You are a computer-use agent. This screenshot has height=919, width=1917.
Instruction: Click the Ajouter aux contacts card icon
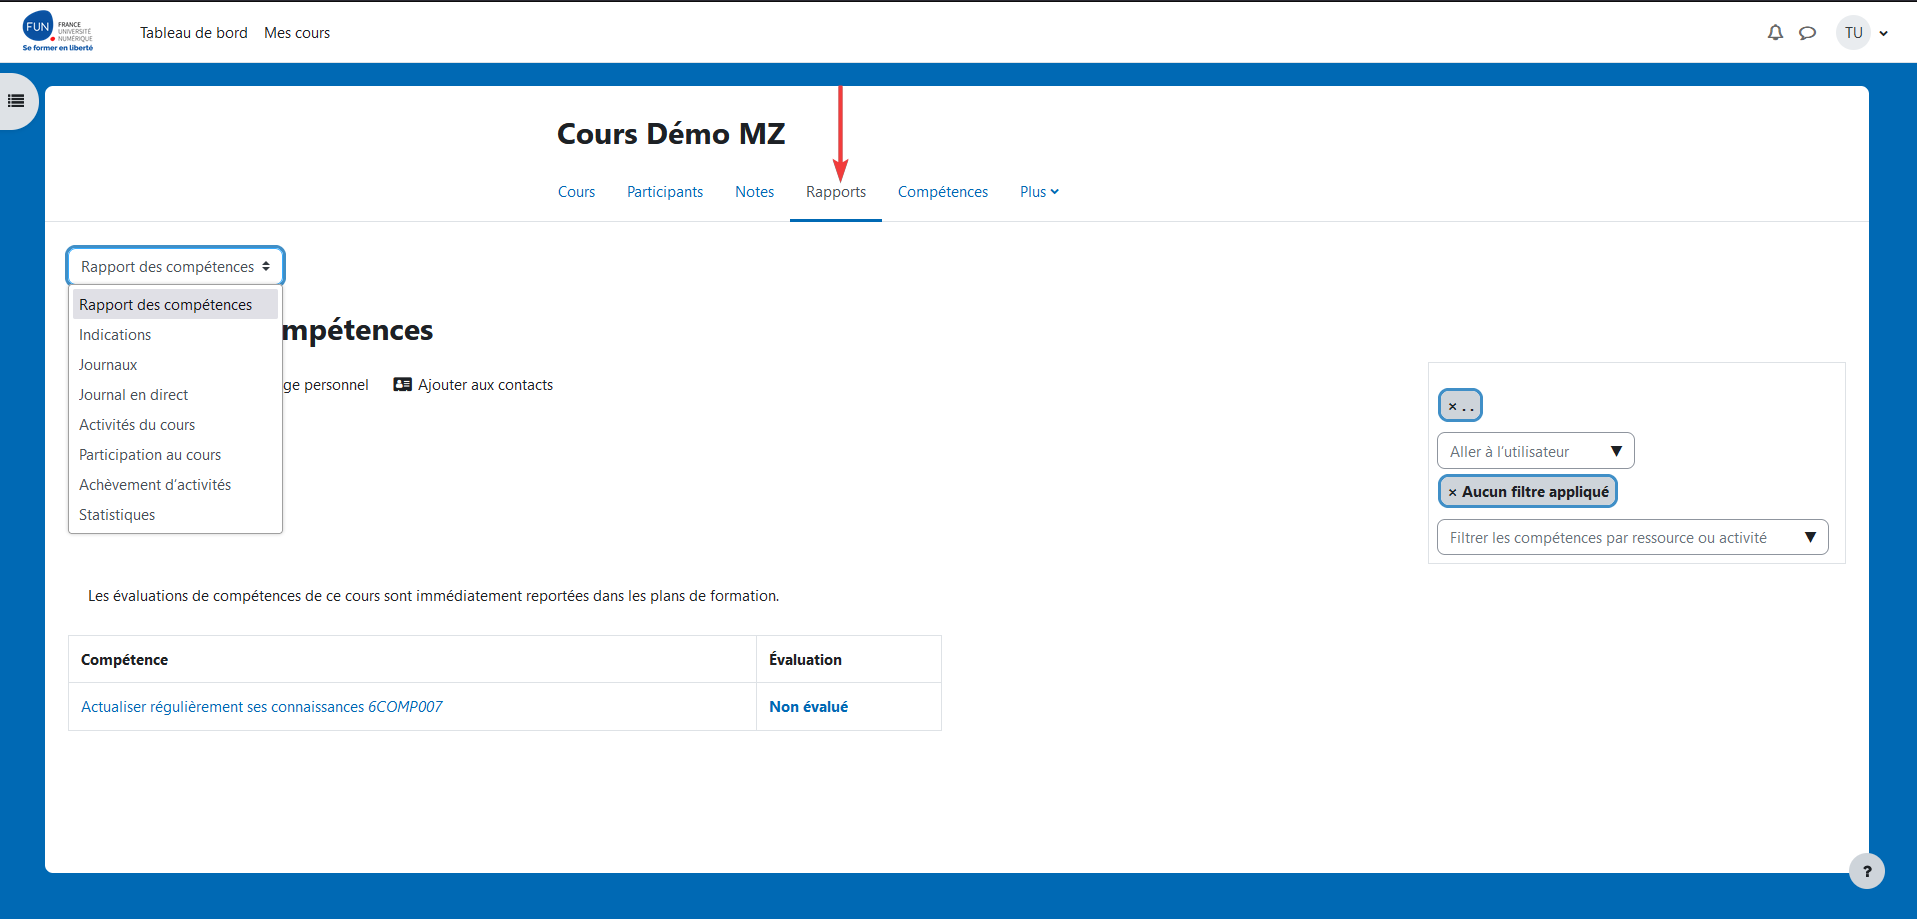point(402,384)
